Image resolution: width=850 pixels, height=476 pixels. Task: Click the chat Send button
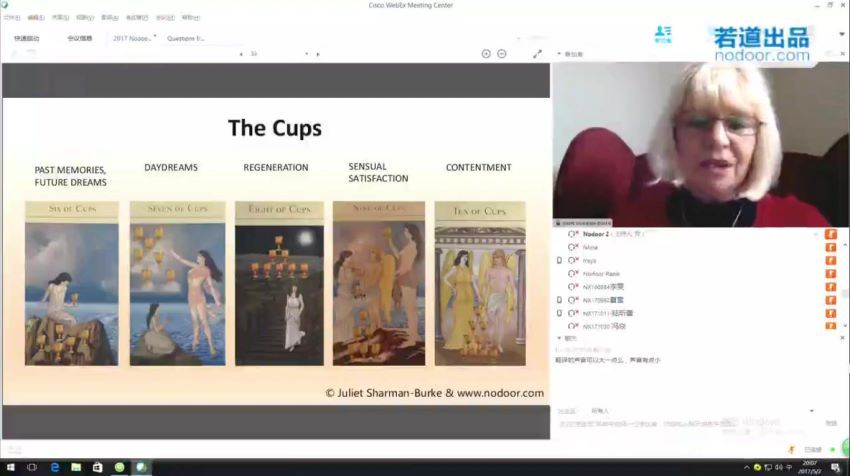[x=831, y=423]
